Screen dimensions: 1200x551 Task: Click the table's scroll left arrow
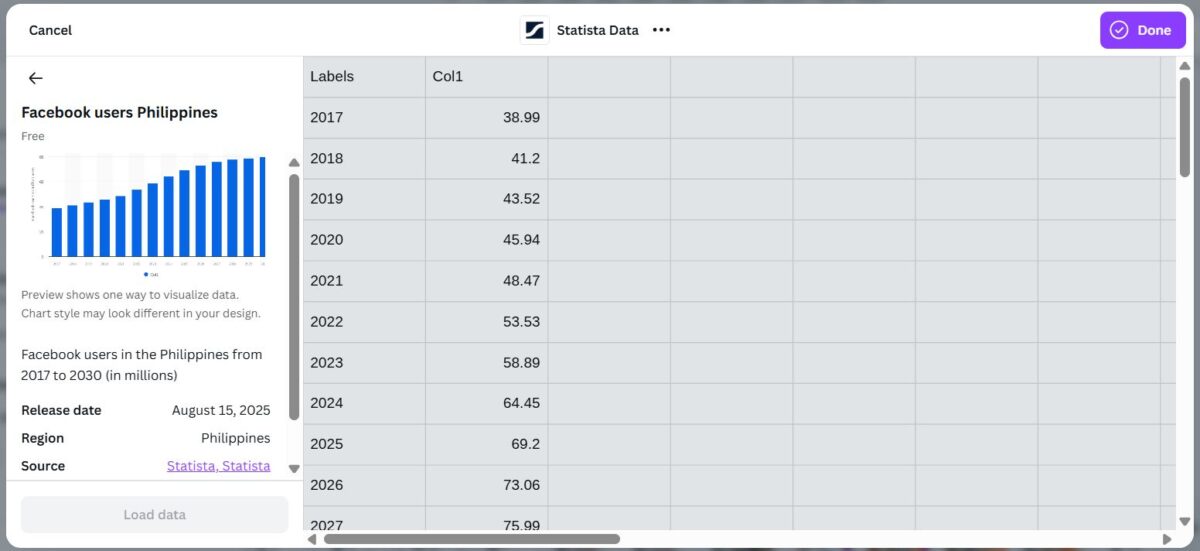click(x=312, y=539)
